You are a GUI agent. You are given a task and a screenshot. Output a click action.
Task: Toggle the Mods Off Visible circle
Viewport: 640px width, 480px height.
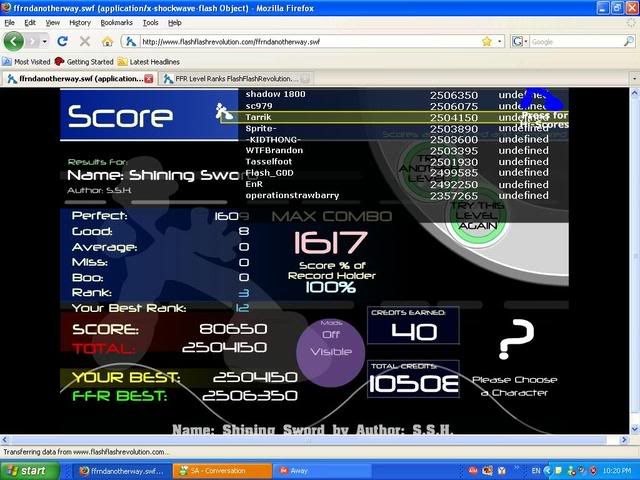tap(330, 343)
